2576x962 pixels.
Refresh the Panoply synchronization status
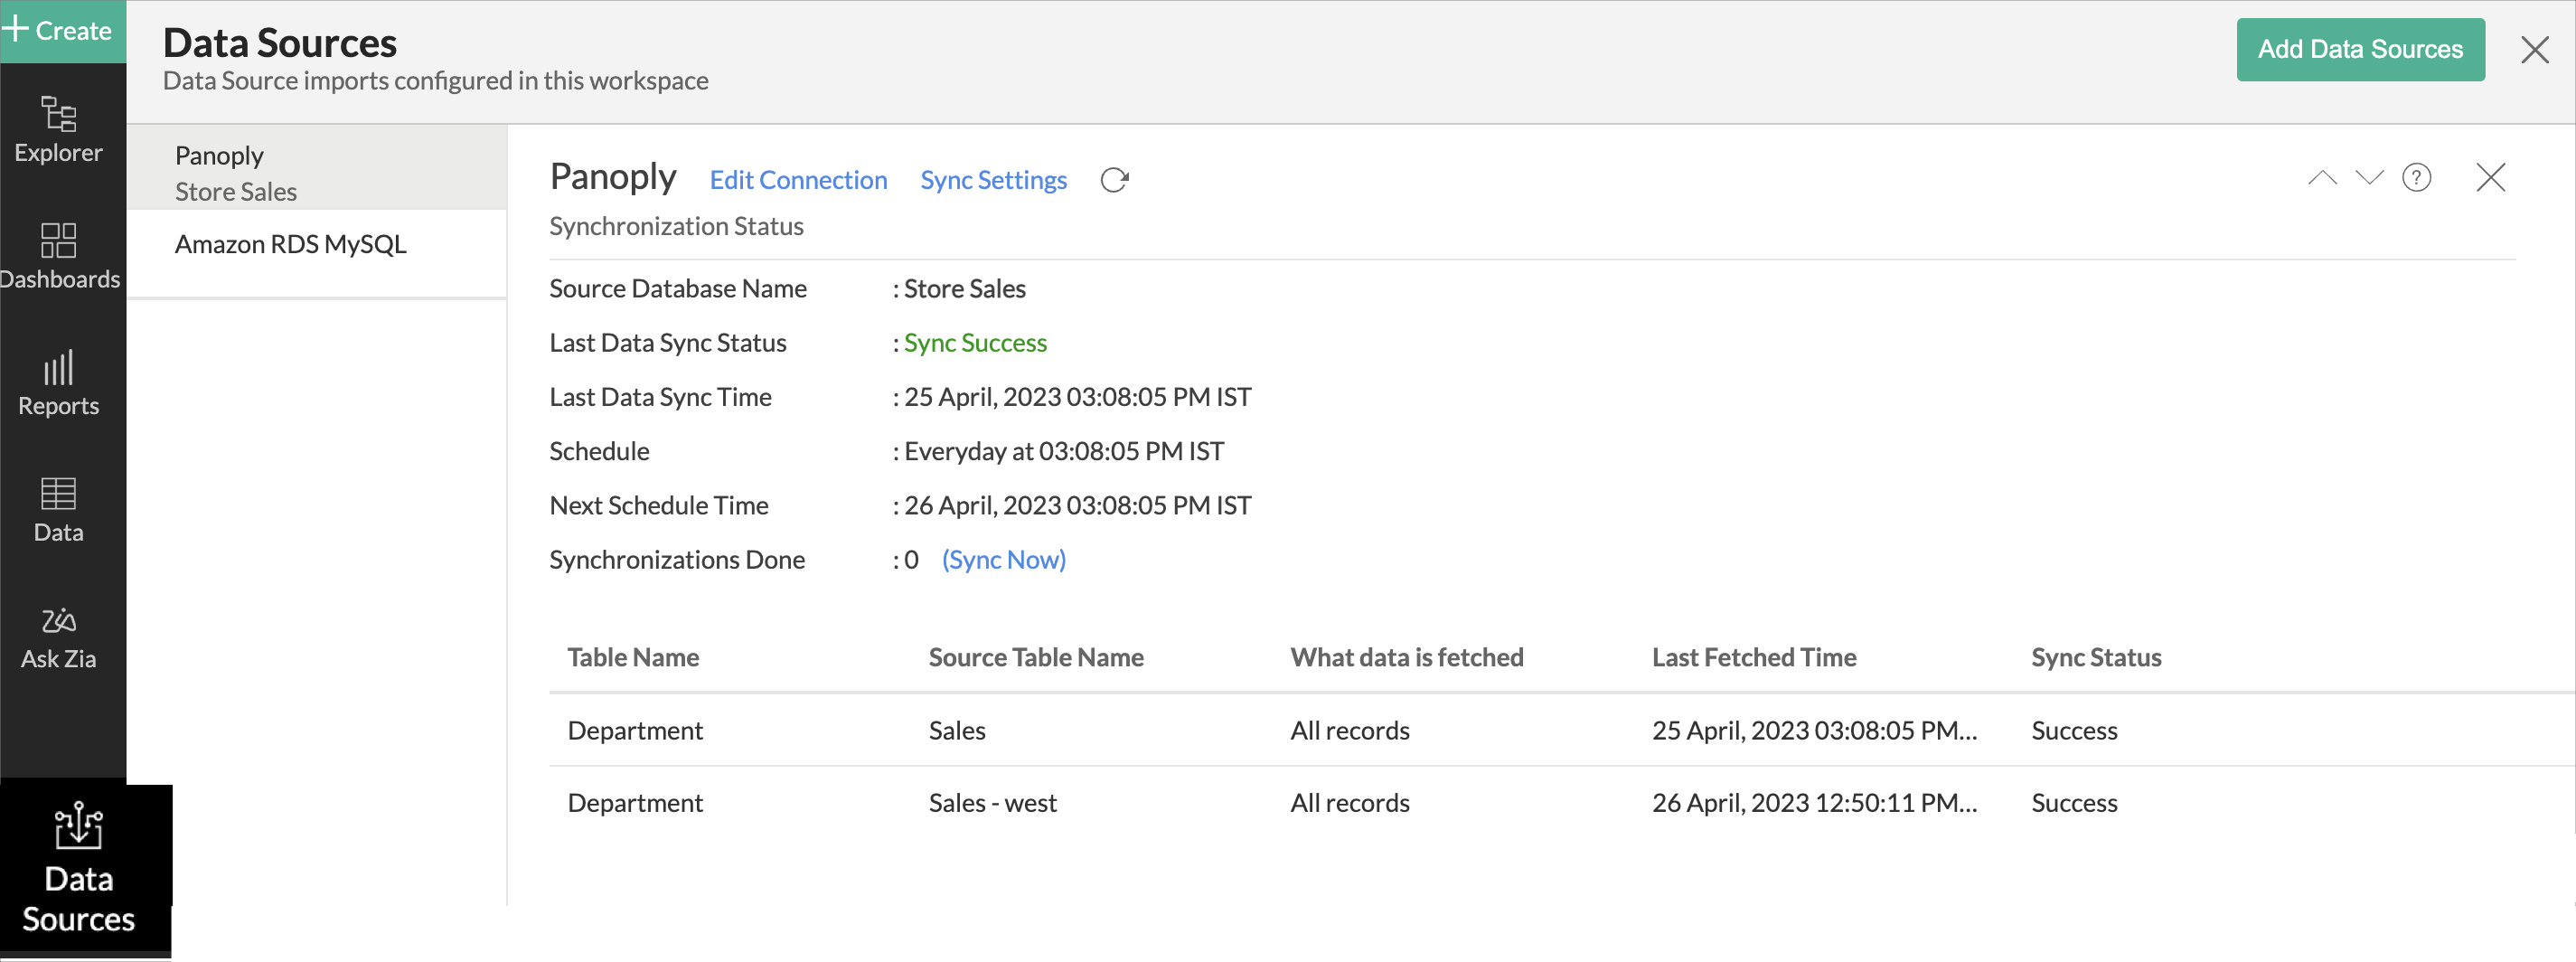[x=1114, y=180]
